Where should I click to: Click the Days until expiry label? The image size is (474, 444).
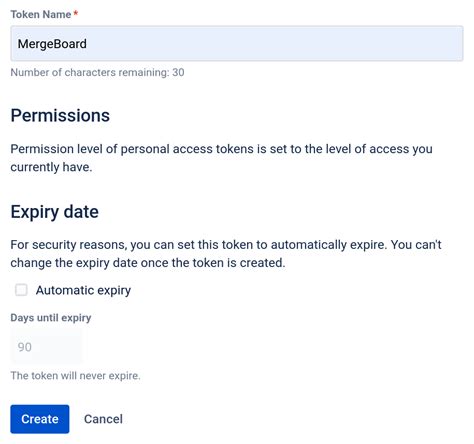click(x=51, y=318)
